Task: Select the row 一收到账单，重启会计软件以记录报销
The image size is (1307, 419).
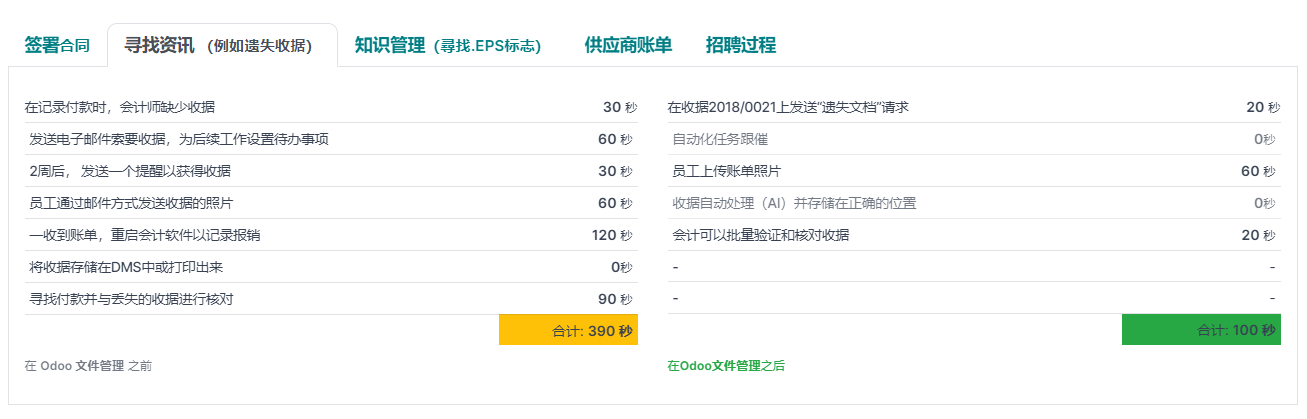Action: pyautogui.click(x=331, y=235)
